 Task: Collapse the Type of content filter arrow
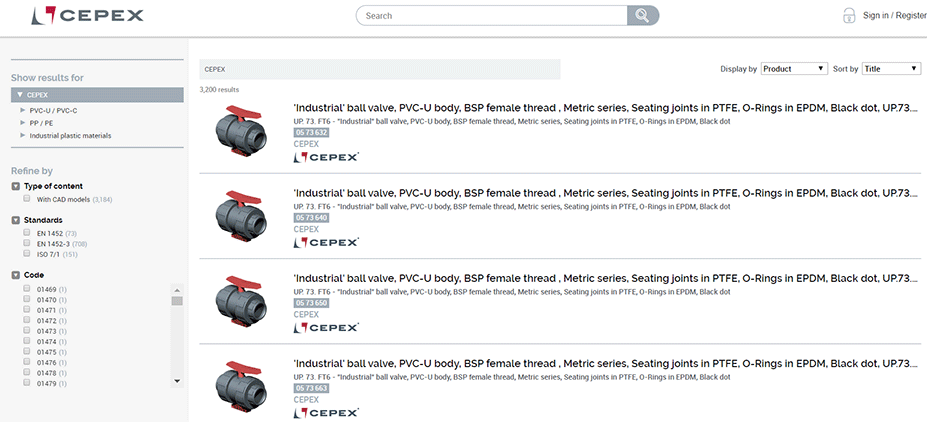pos(16,186)
